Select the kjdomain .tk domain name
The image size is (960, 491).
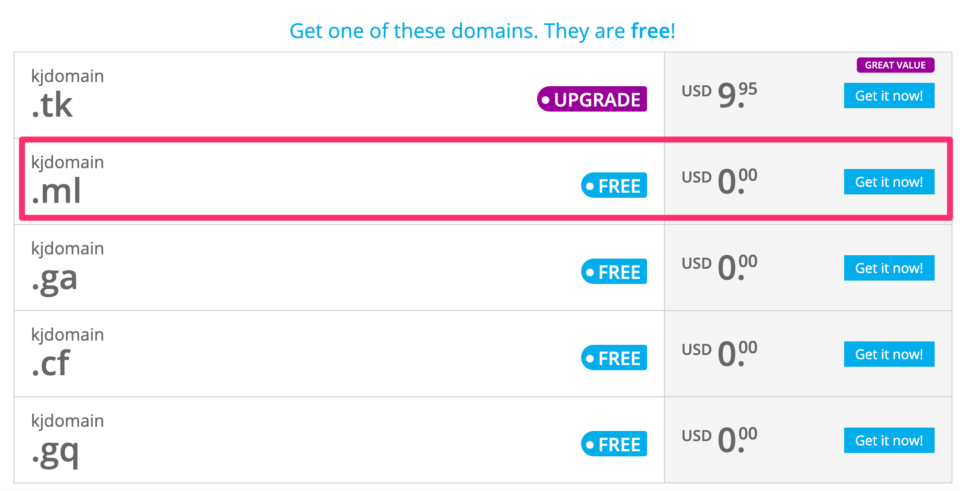pyautogui.click(x=67, y=93)
